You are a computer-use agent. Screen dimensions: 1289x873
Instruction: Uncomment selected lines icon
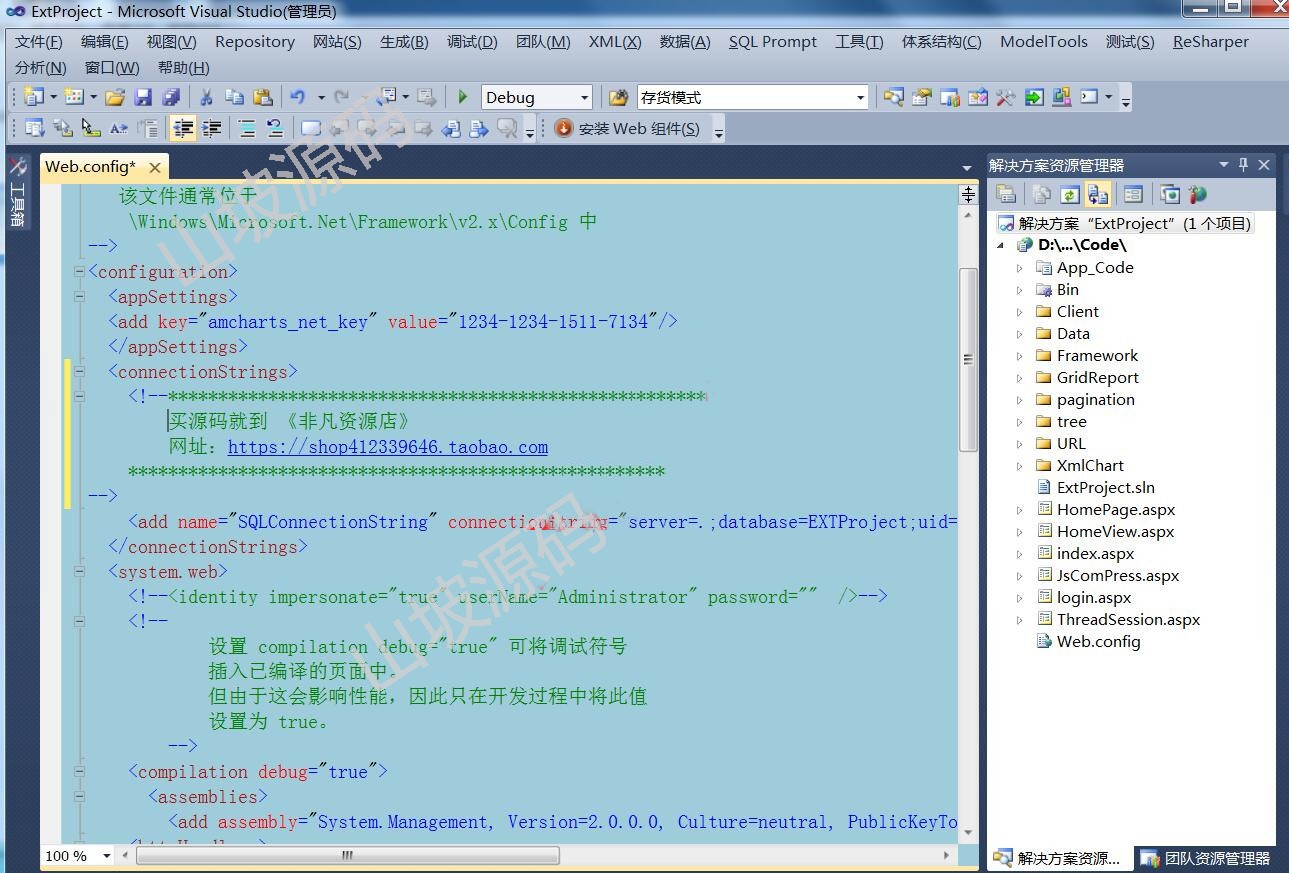[275, 128]
